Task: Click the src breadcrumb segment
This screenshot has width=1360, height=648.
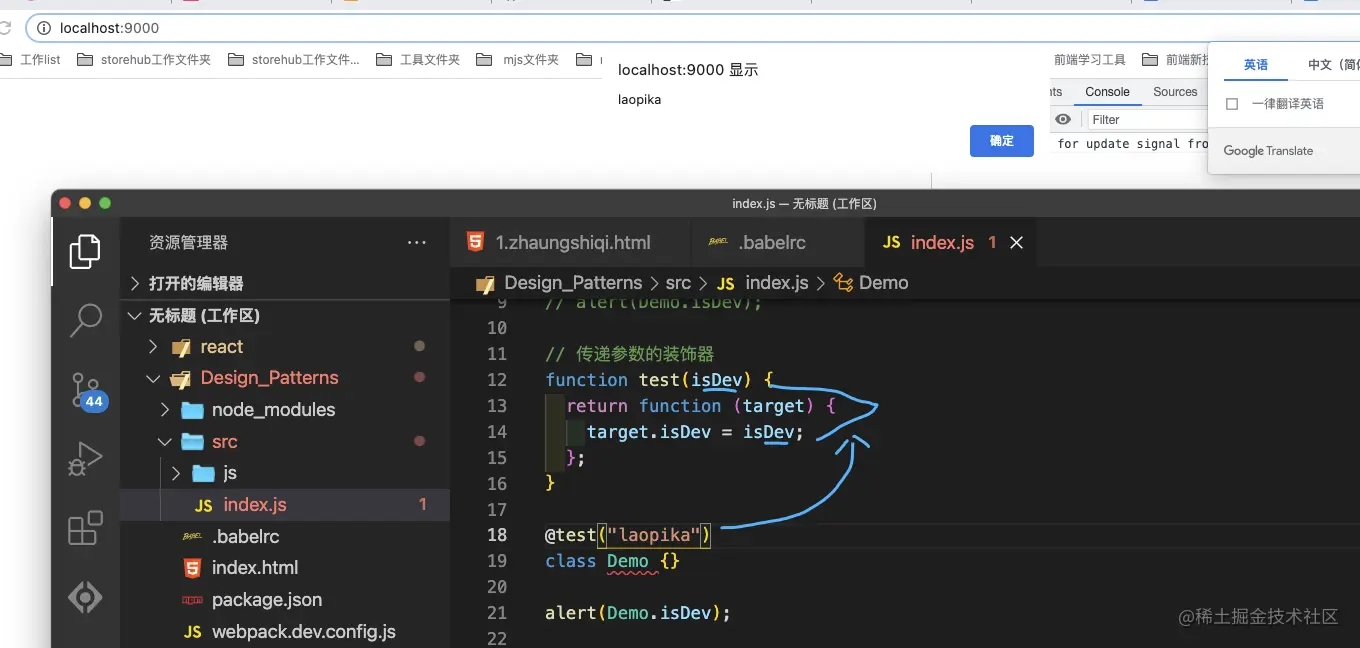Action: click(x=678, y=283)
